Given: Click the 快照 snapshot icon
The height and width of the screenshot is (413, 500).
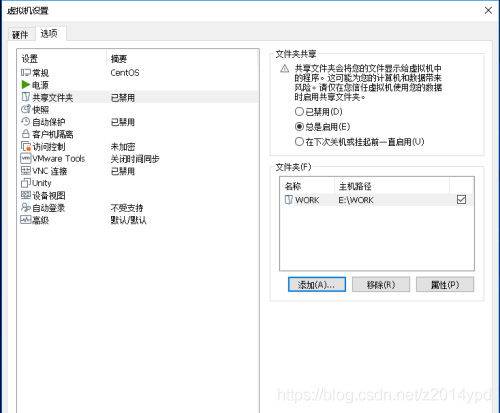Looking at the screenshot, I should click(26, 109).
